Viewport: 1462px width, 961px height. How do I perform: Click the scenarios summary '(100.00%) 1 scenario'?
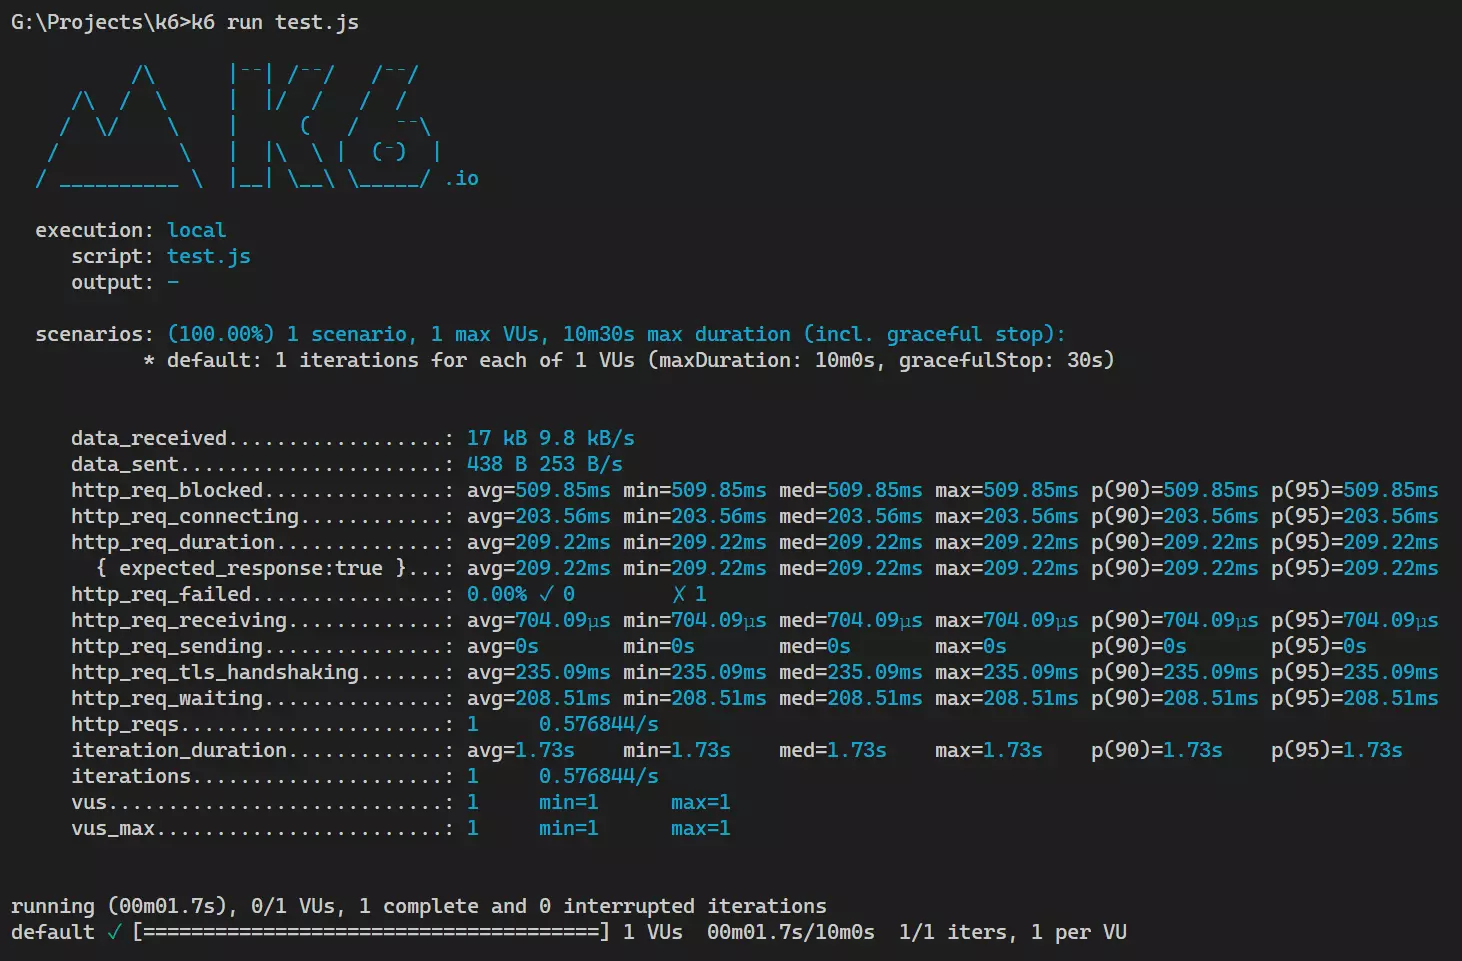[x=287, y=334]
